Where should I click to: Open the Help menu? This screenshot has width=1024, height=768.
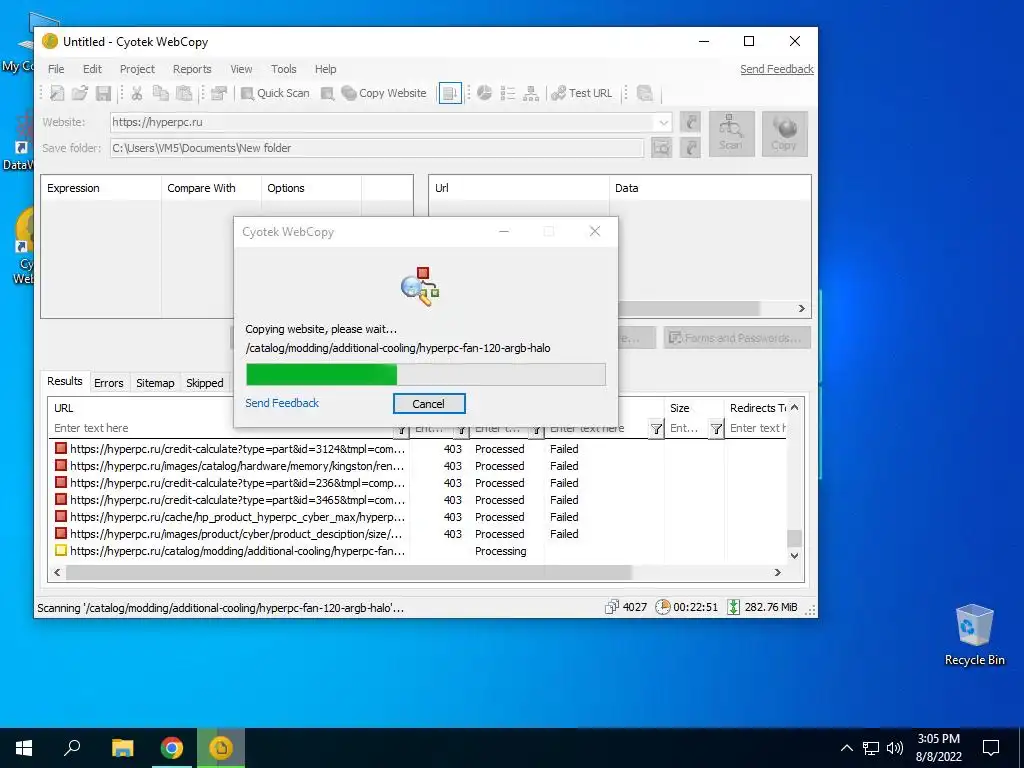[x=325, y=69]
